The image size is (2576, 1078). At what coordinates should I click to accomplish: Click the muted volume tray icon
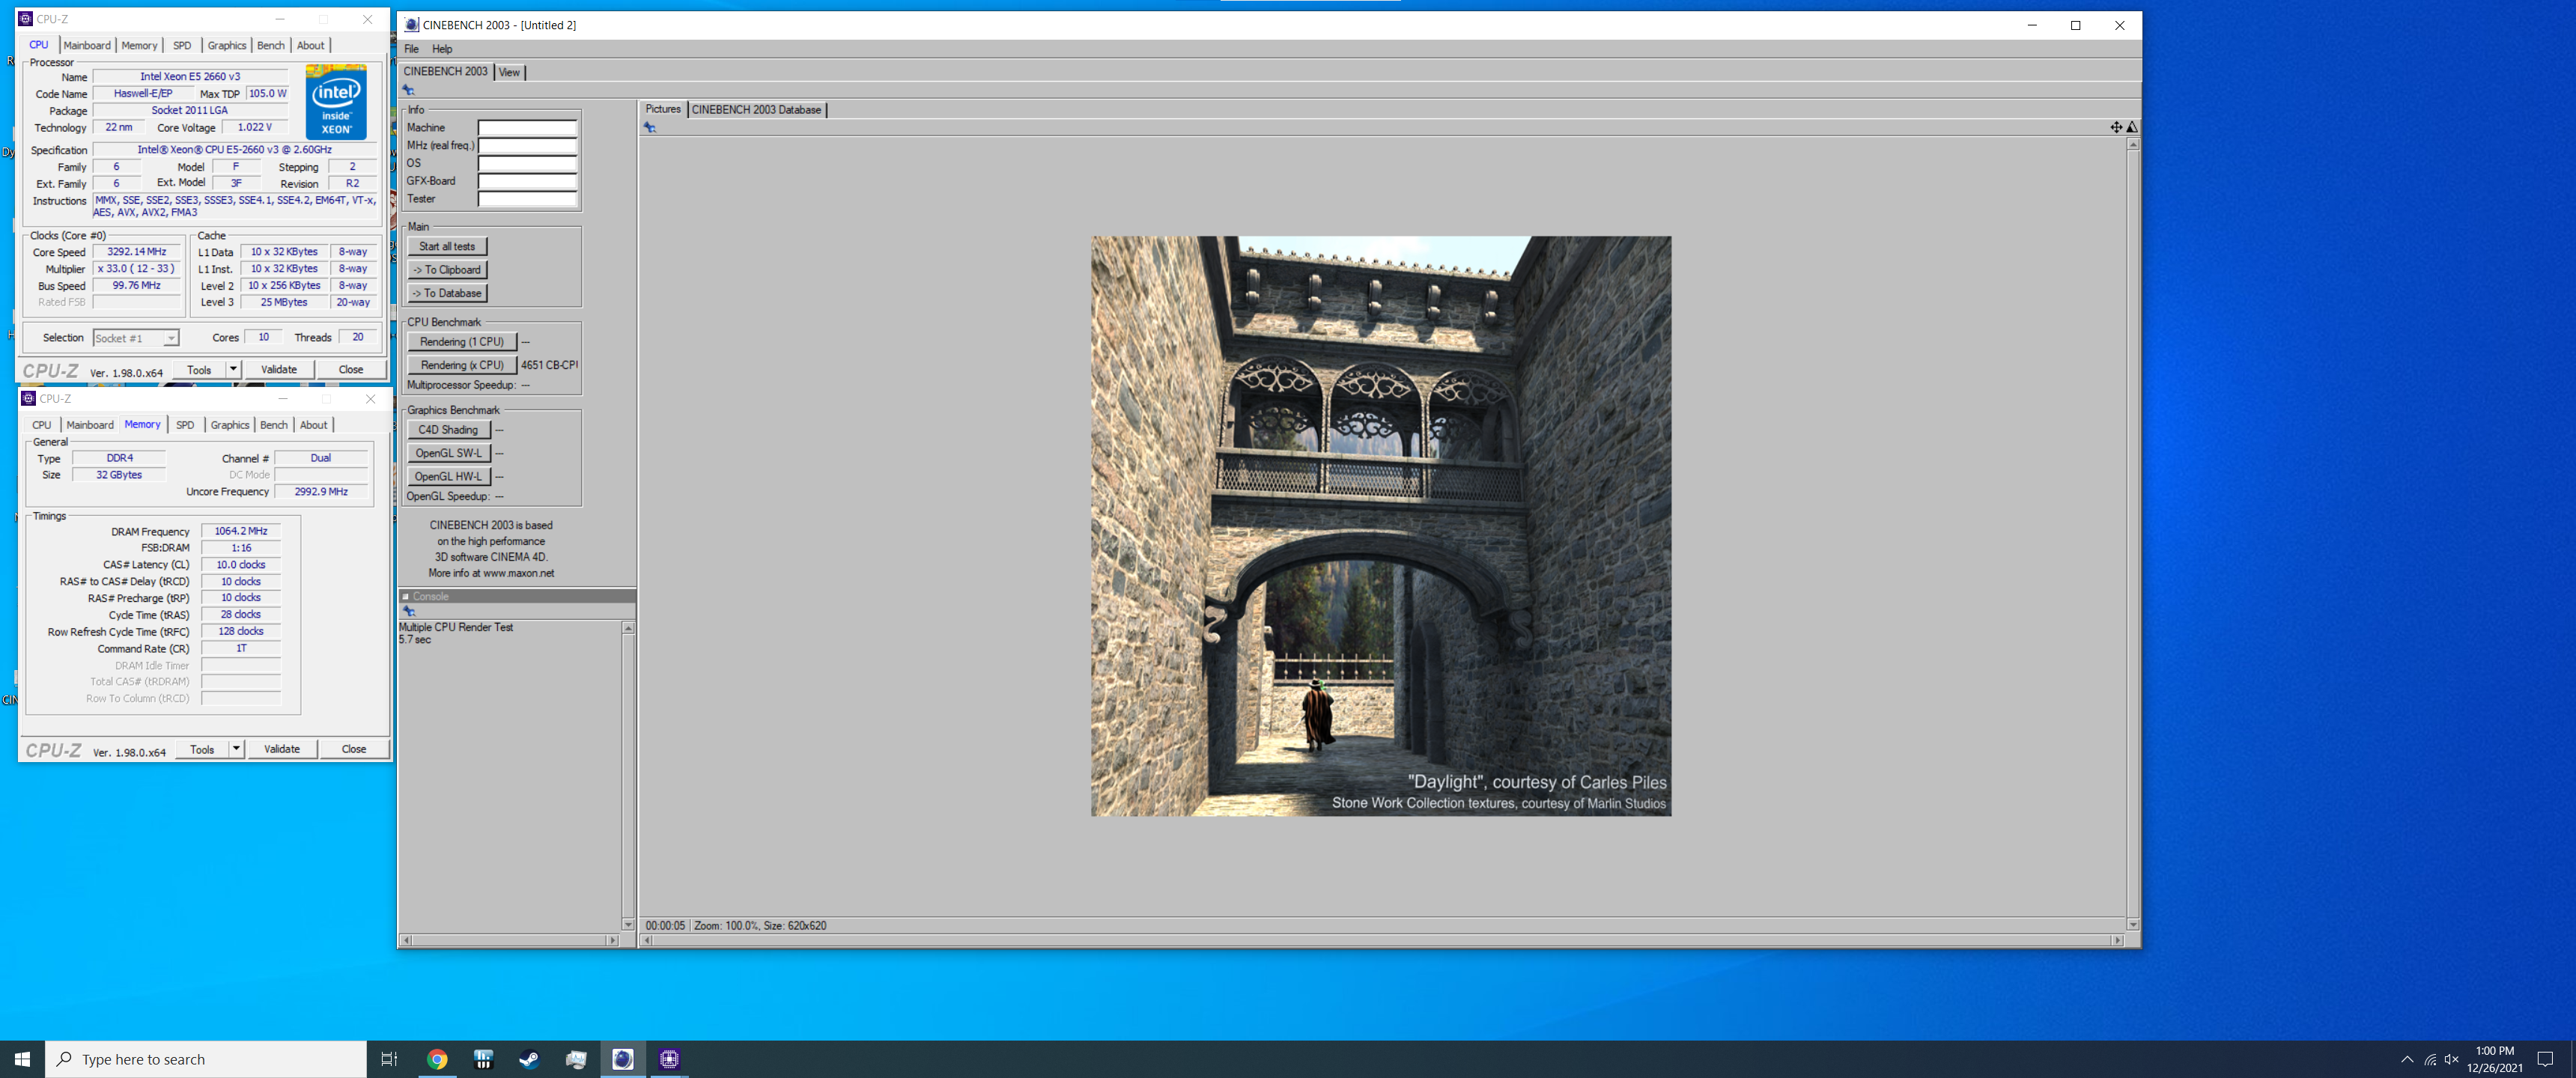(2451, 1059)
